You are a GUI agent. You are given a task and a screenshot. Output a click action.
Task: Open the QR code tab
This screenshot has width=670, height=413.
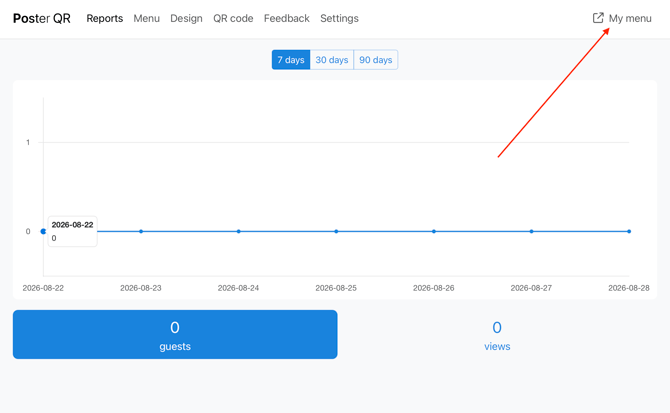[x=233, y=18]
